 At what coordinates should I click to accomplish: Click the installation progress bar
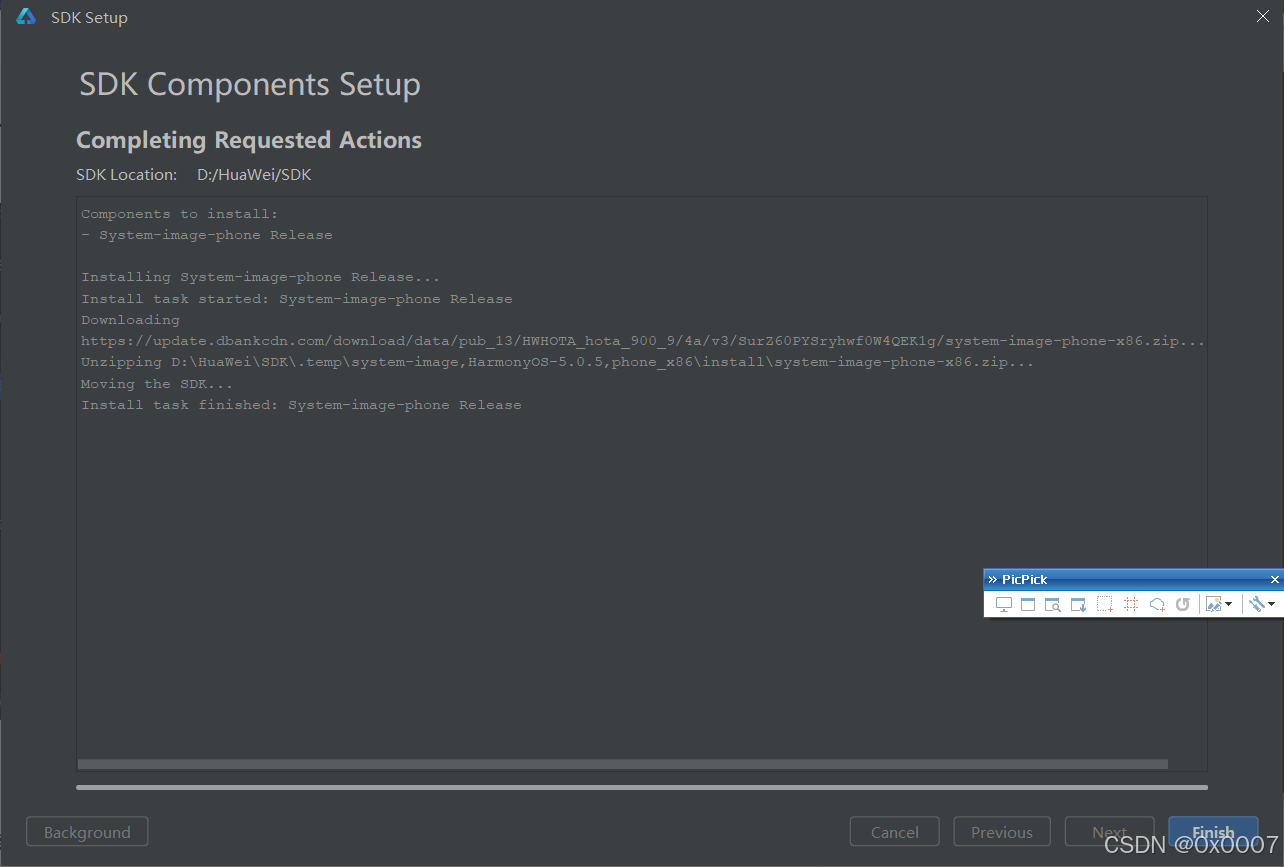pos(642,787)
